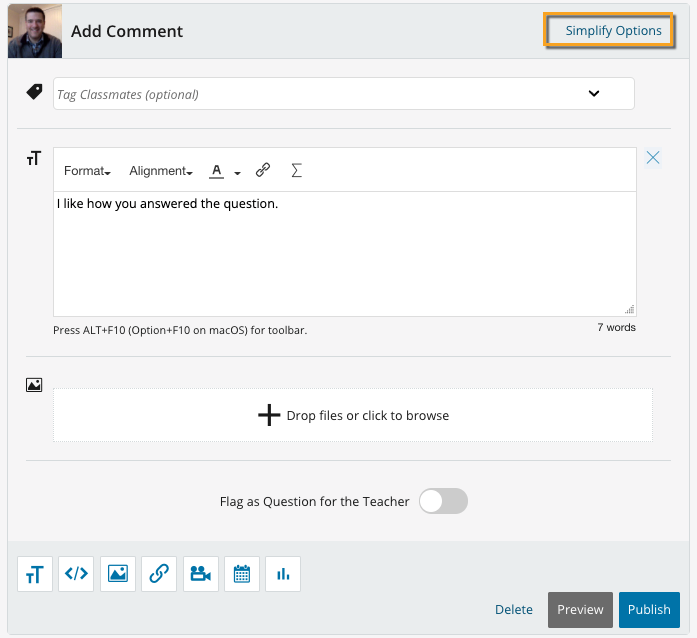Screen dimensions: 697x638
Task: Open the Format menu
Action: coord(86,171)
